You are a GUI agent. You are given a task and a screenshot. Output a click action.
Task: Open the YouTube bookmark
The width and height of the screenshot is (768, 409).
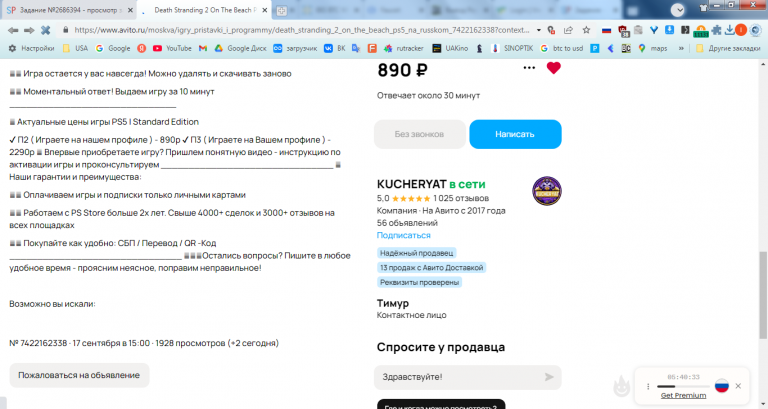[172, 48]
